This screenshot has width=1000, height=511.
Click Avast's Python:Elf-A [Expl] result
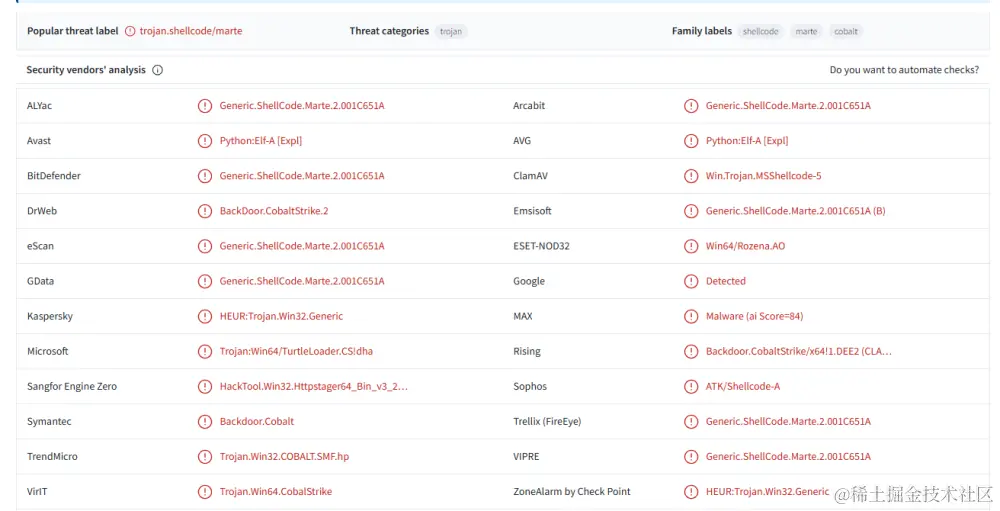[x=261, y=141]
